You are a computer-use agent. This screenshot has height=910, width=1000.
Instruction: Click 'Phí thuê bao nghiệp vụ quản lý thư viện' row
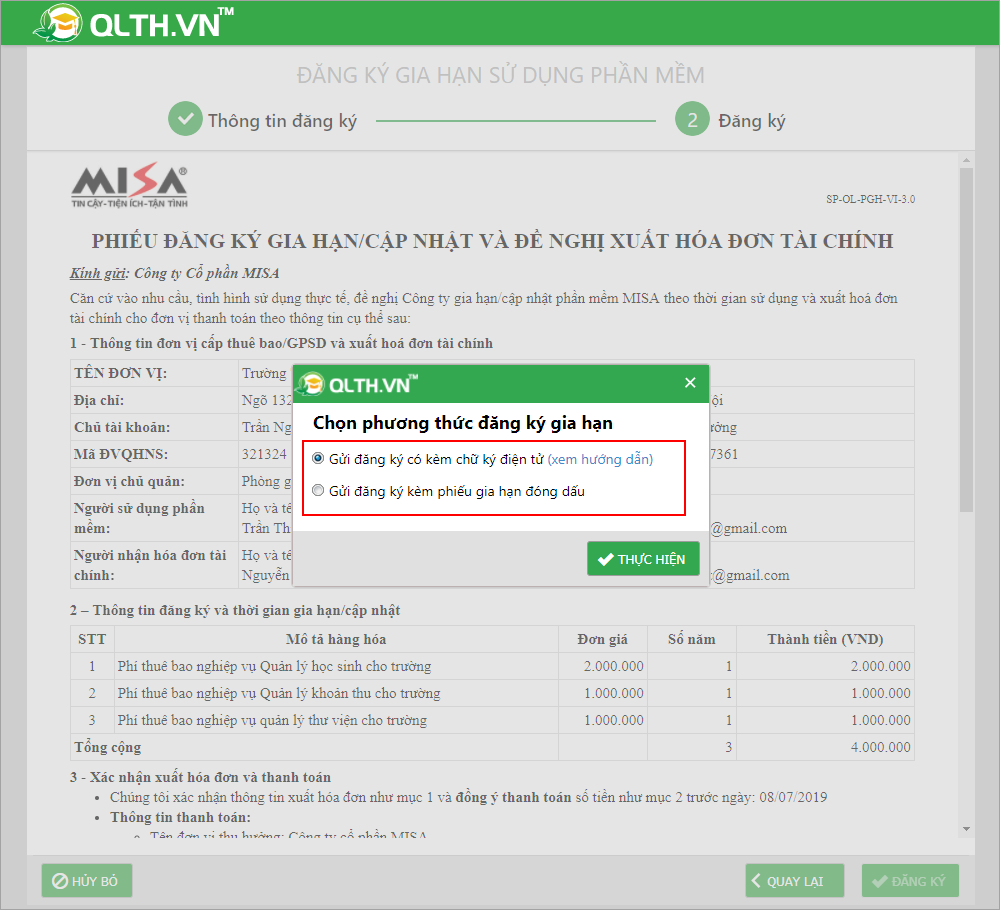(492, 720)
